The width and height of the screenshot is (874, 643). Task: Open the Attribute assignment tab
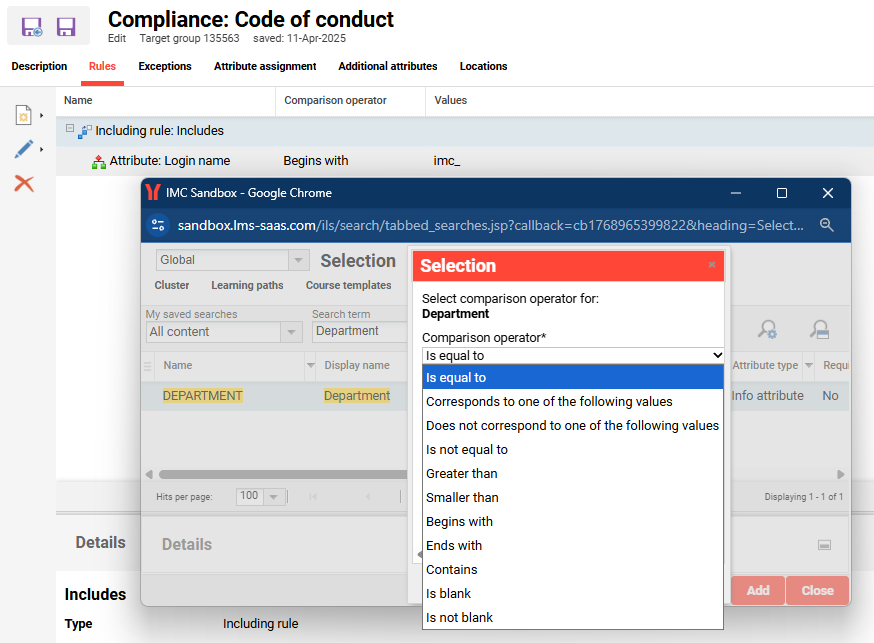(x=265, y=66)
